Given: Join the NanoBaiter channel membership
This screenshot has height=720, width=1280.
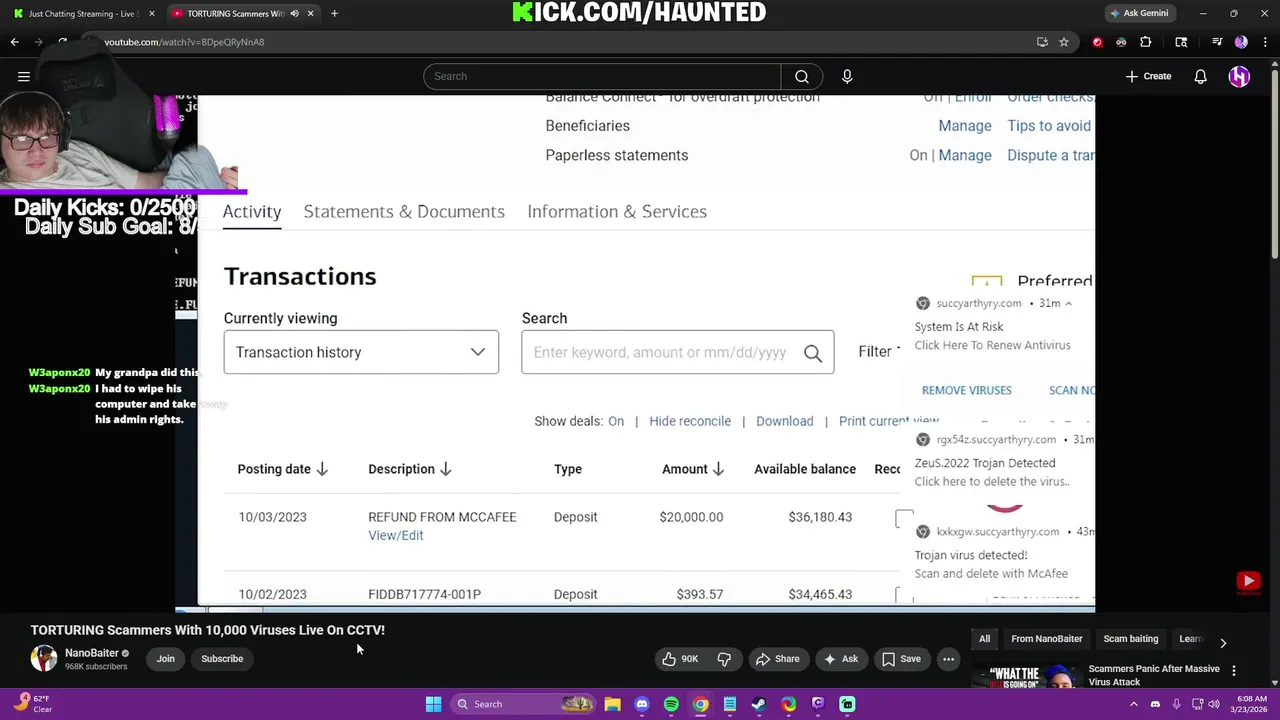Looking at the screenshot, I should tap(165, 659).
